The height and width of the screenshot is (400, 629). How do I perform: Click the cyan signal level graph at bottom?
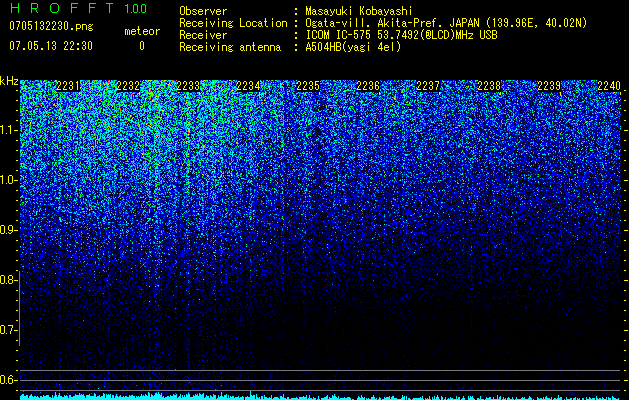pyautogui.click(x=321, y=396)
